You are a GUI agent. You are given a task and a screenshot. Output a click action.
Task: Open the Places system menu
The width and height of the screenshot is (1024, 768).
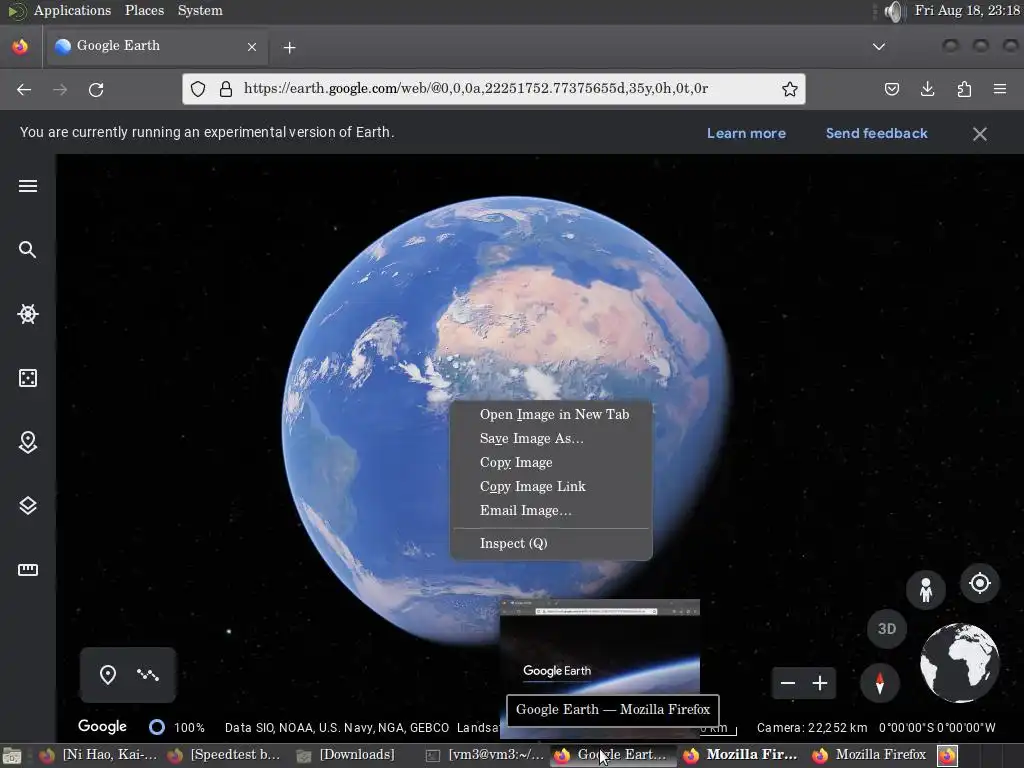coord(144,10)
